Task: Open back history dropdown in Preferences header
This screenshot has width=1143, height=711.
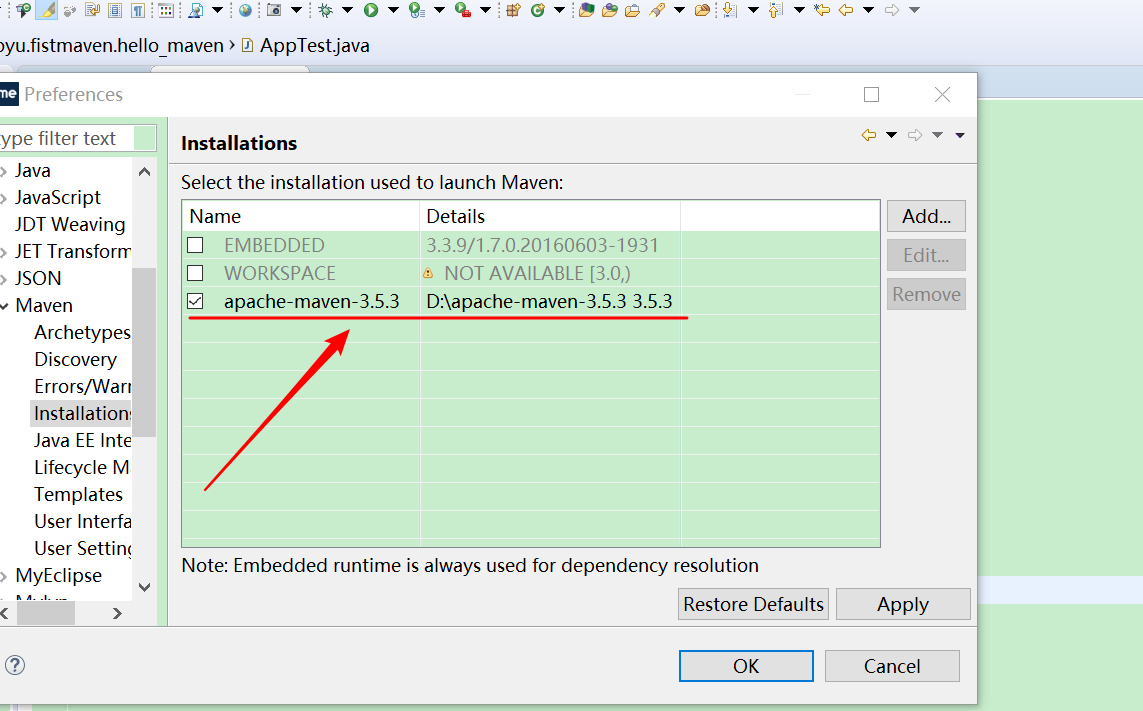Action: [891, 135]
